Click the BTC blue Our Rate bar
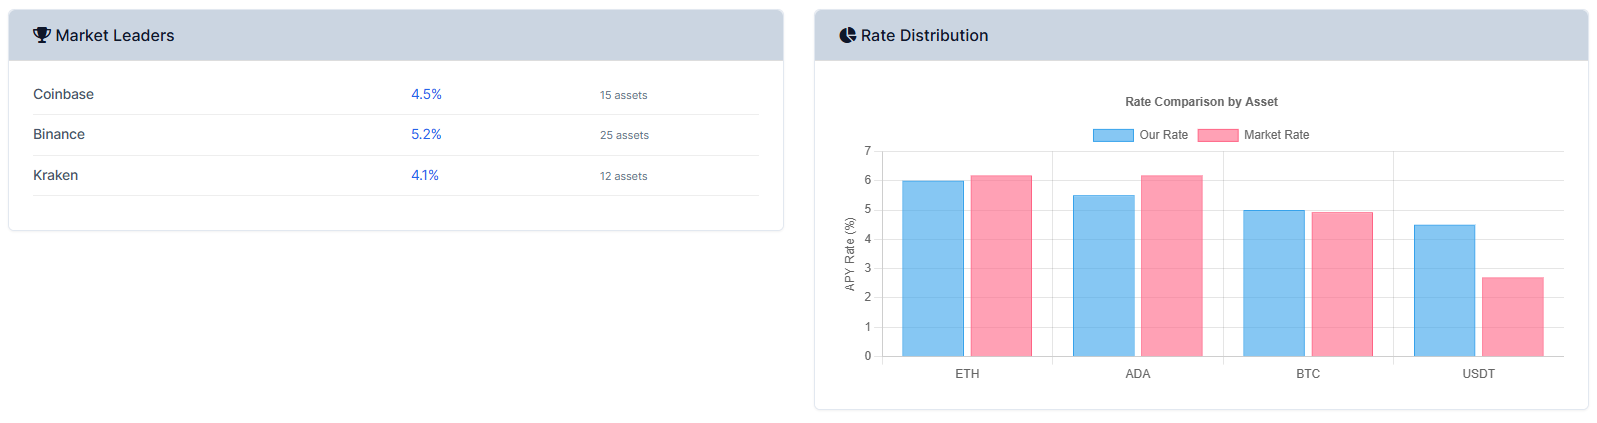Image resolution: width=1597 pixels, height=423 pixels. [x=1274, y=283]
